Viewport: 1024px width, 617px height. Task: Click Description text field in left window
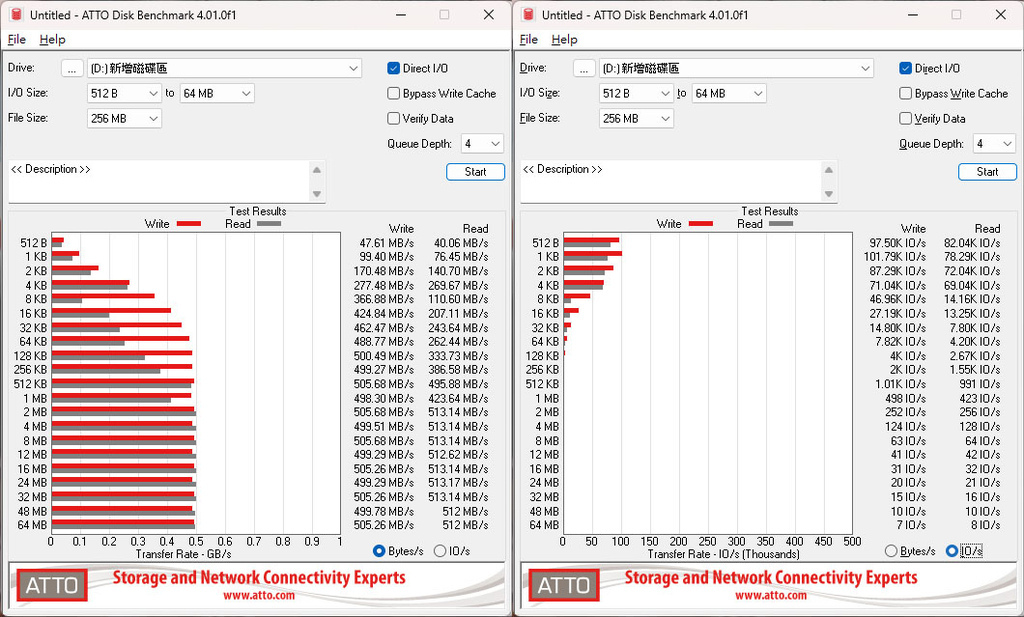tap(158, 182)
